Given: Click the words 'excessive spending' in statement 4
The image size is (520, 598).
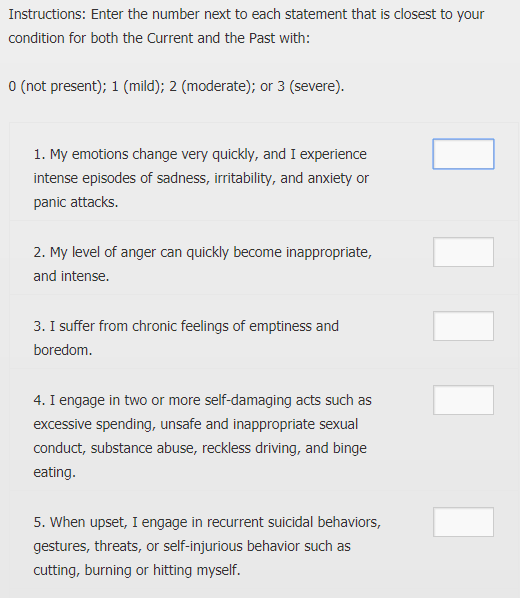Looking at the screenshot, I should click(95, 424).
